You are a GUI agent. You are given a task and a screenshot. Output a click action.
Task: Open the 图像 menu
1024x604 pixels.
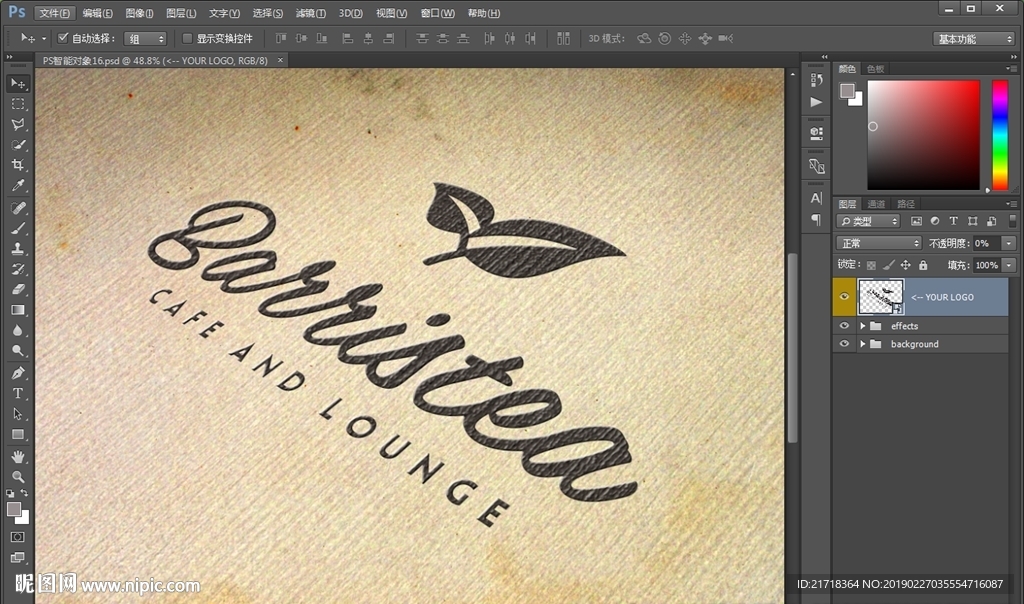[x=139, y=13]
